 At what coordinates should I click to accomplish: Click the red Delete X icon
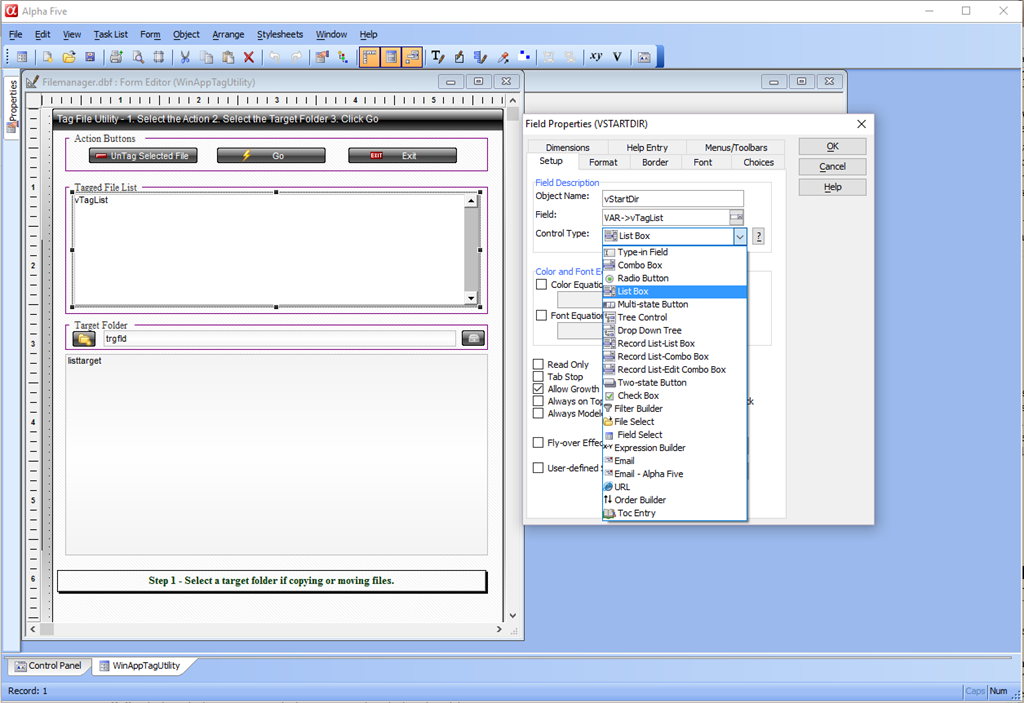tap(249, 57)
